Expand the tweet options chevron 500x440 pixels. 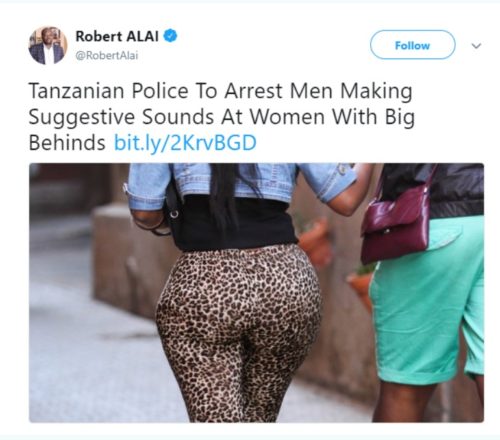tap(476, 46)
